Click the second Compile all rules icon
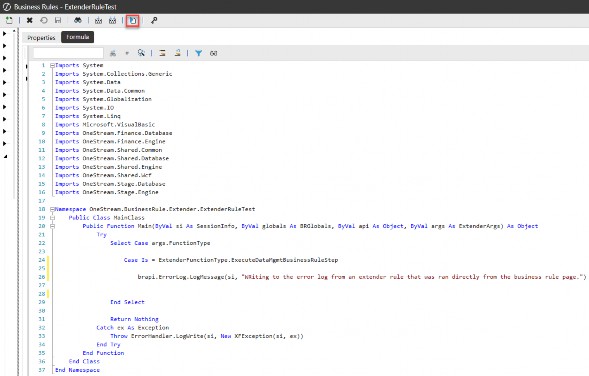The height and width of the screenshot is (376, 589). point(112,21)
